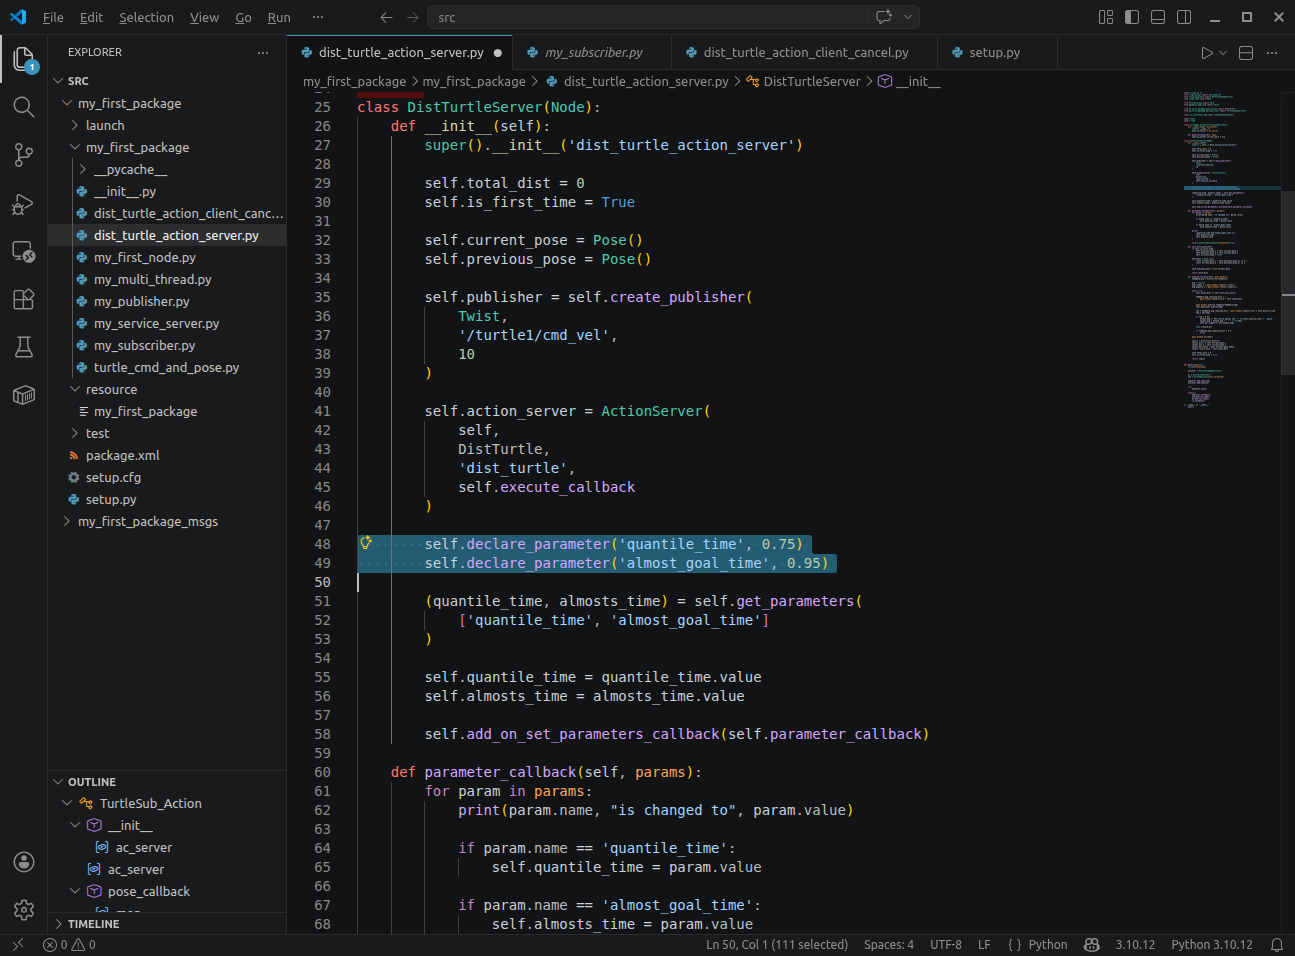Change LF end of line sequence
The width and height of the screenshot is (1295, 956).
[984, 944]
